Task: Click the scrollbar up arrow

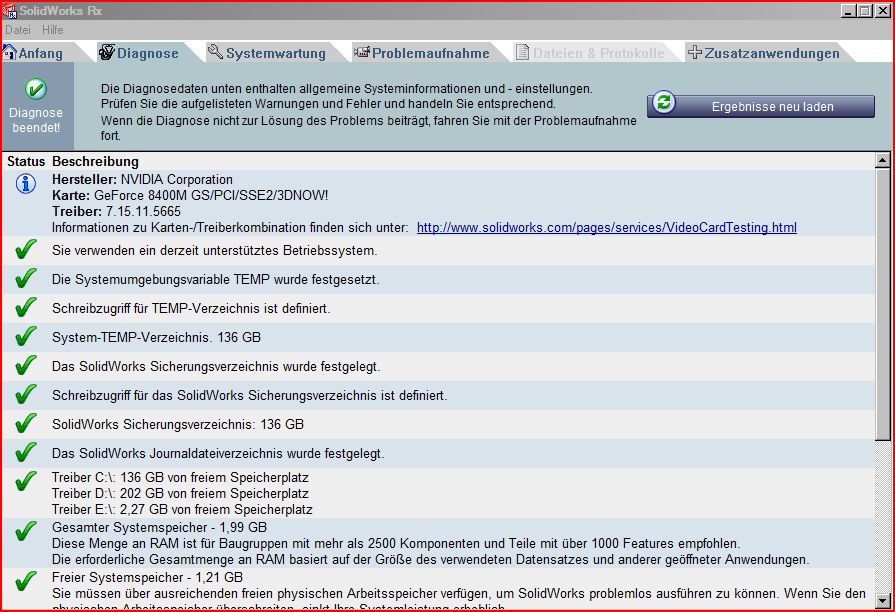Action: (x=882, y=161)
